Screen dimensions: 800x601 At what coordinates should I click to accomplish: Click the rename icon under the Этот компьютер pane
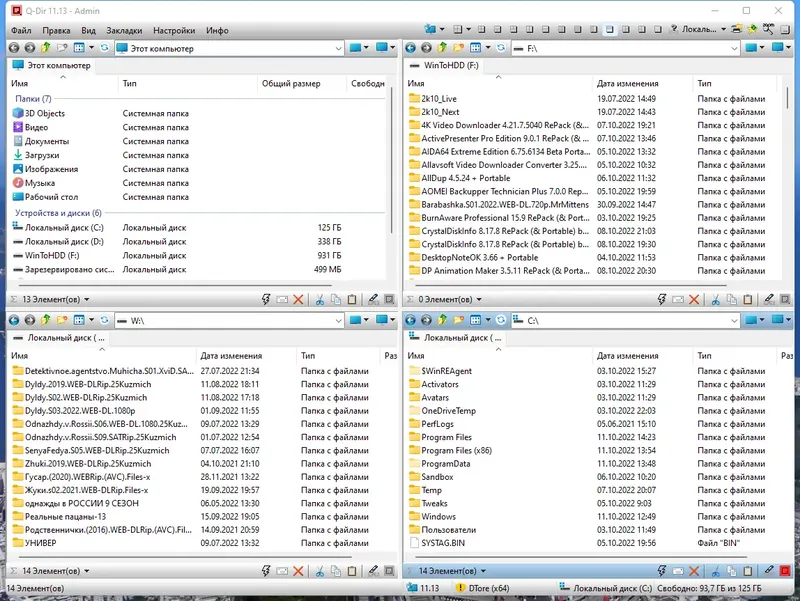point(282,299)
